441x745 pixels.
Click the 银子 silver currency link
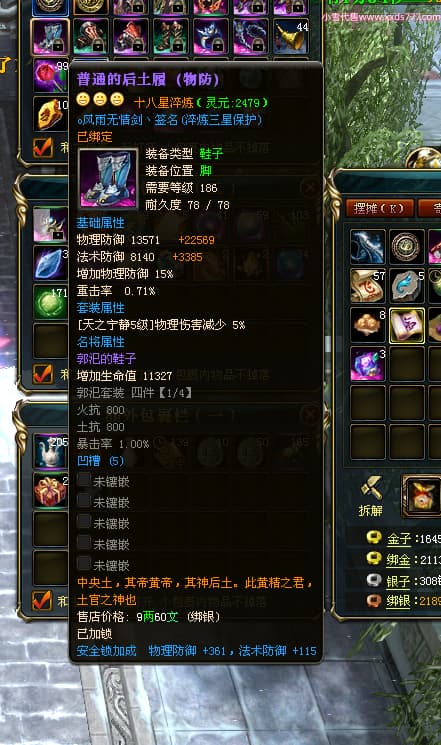tap(398, 581)
